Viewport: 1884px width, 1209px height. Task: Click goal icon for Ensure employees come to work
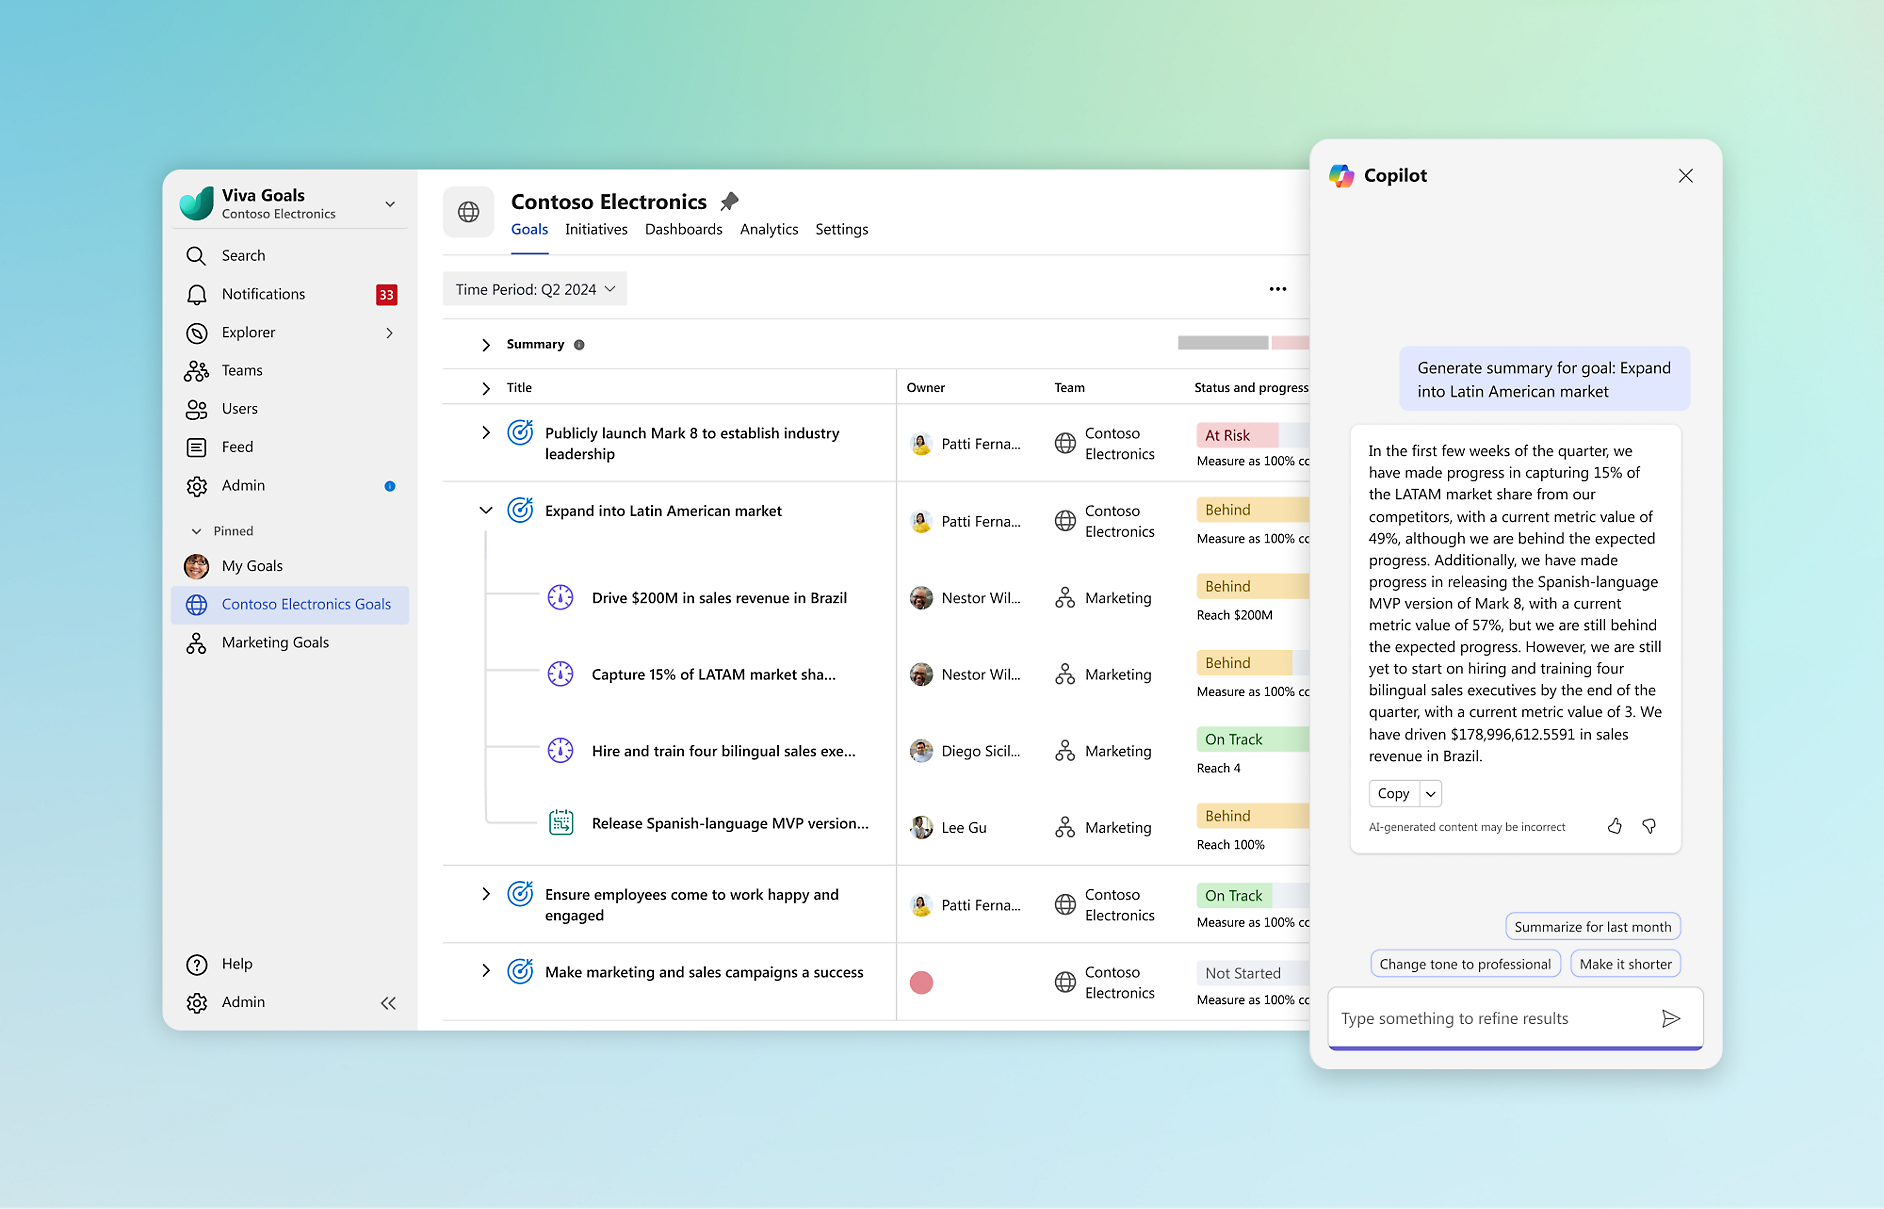pos(520,894)
